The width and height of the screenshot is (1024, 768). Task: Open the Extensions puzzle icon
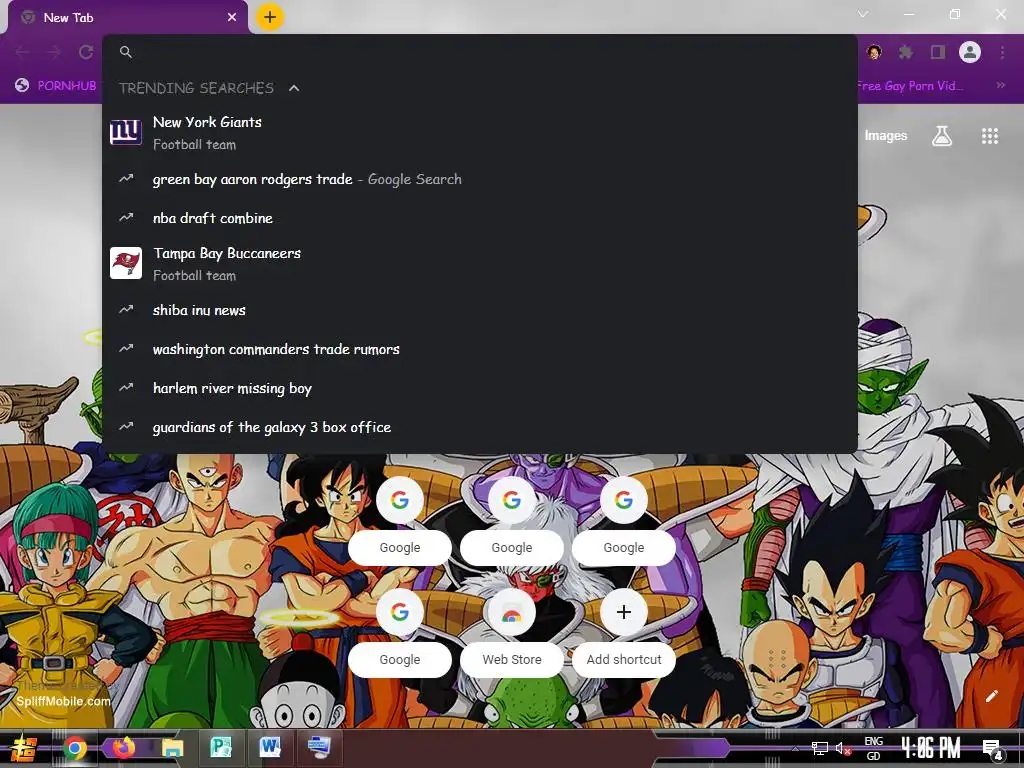(906, 52)
